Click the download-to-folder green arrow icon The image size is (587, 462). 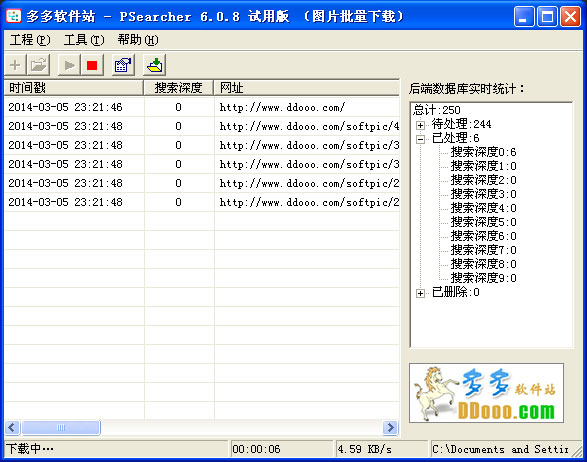[155, 65]
